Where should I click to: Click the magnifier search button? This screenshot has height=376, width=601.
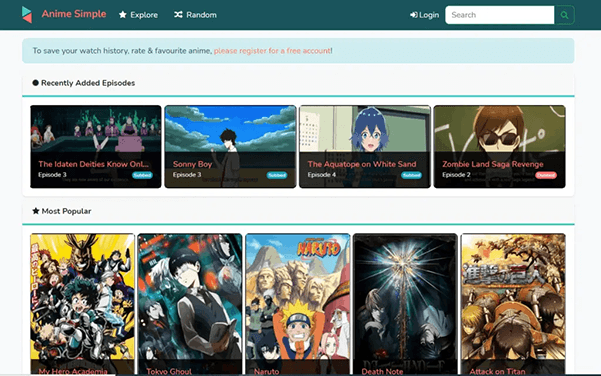click(564, 15)
